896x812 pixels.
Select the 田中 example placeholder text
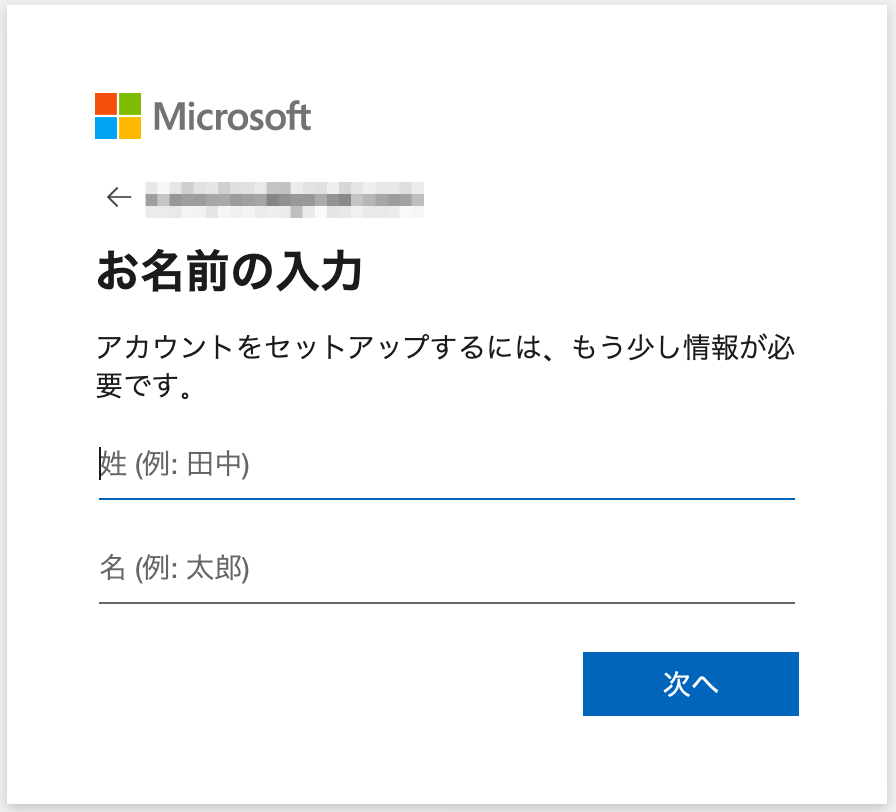tap(214, 464)
